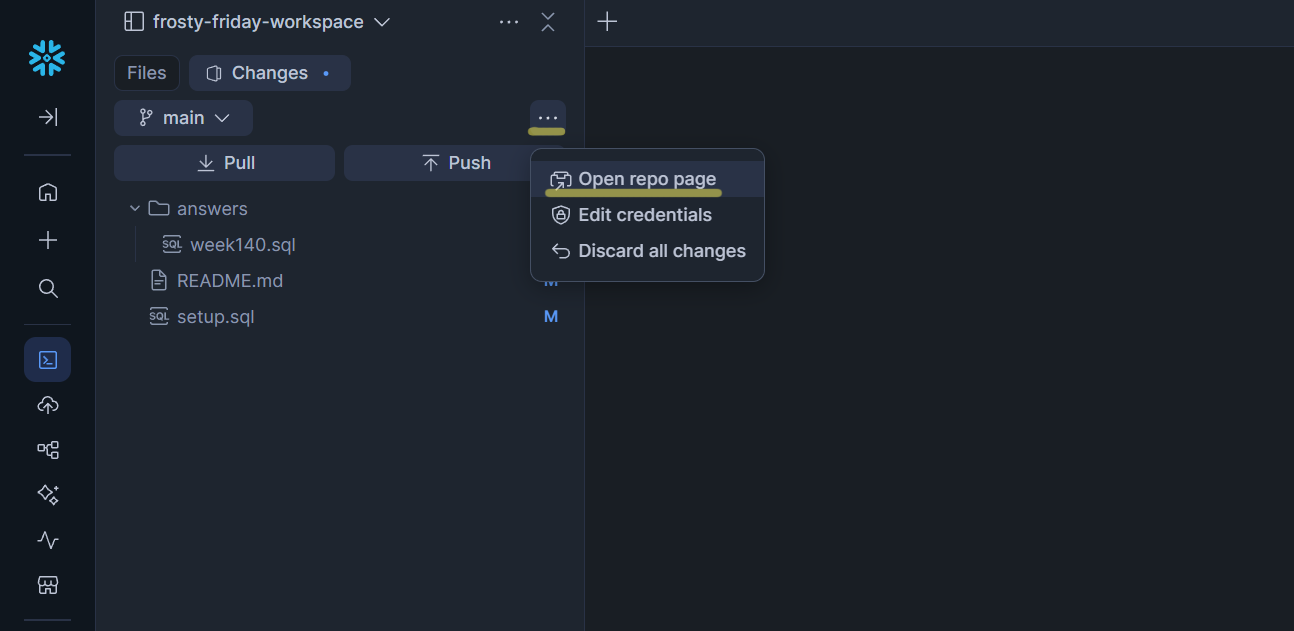Viewport: 1294px width, 631px height.
Task: Open the main branch selector
Action: coord(183,117)
